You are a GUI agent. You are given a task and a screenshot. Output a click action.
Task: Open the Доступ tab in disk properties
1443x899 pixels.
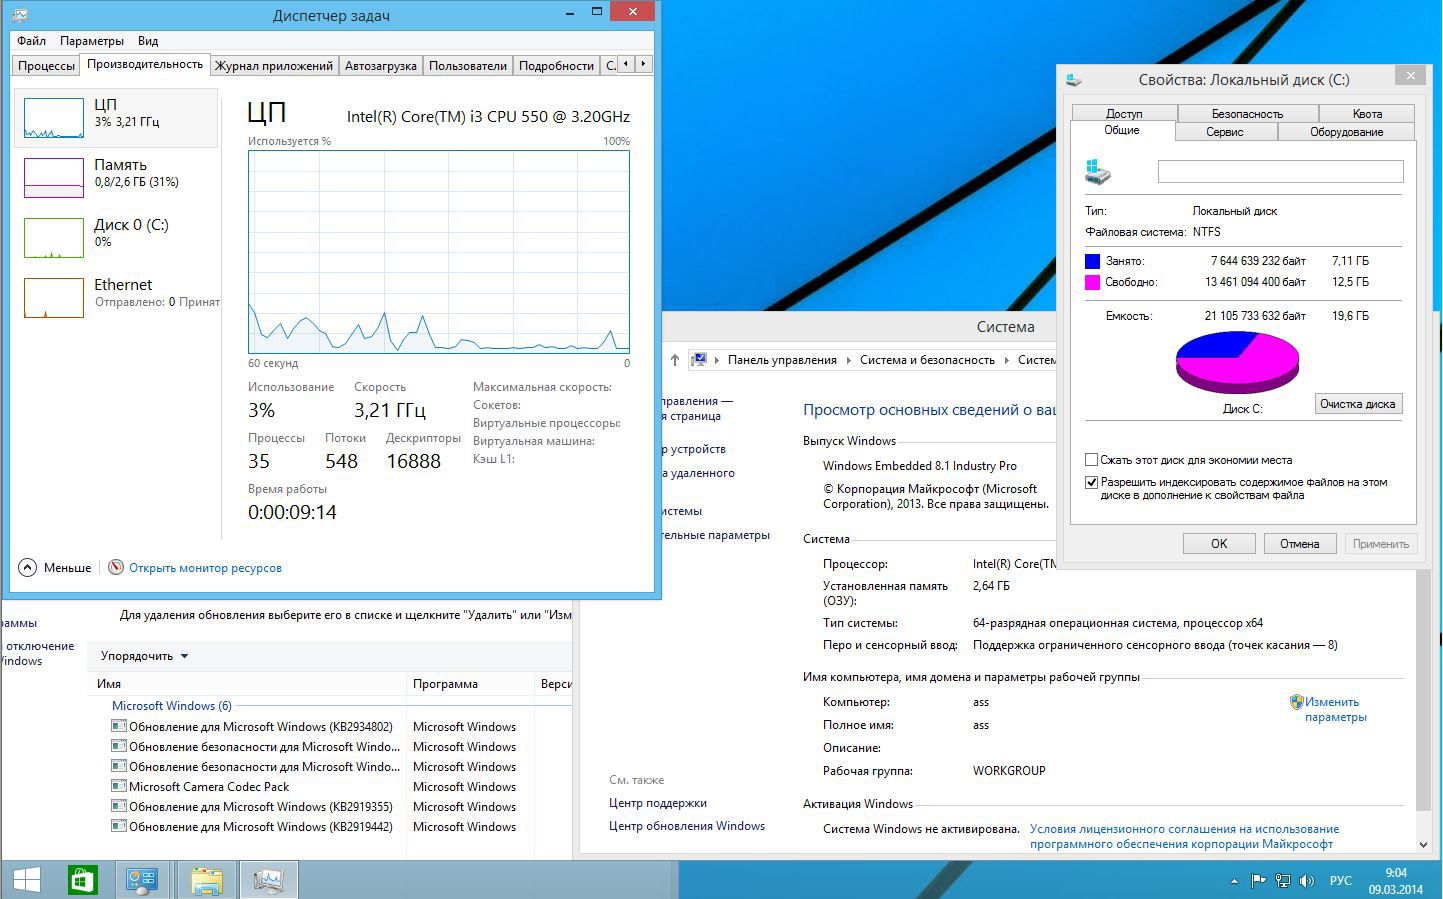[x=1124, y=113]
